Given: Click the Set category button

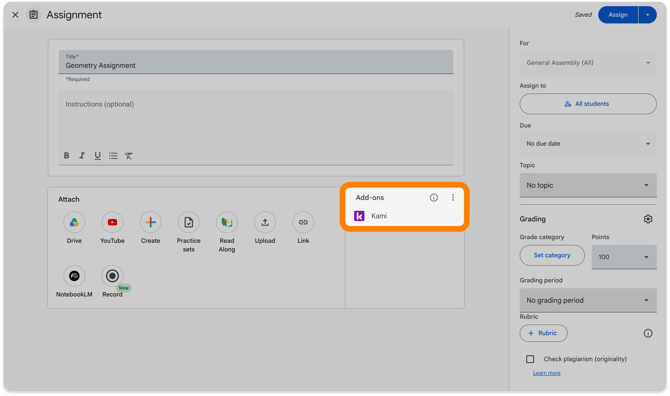Looking at the screenshot, I should point(552,255).
